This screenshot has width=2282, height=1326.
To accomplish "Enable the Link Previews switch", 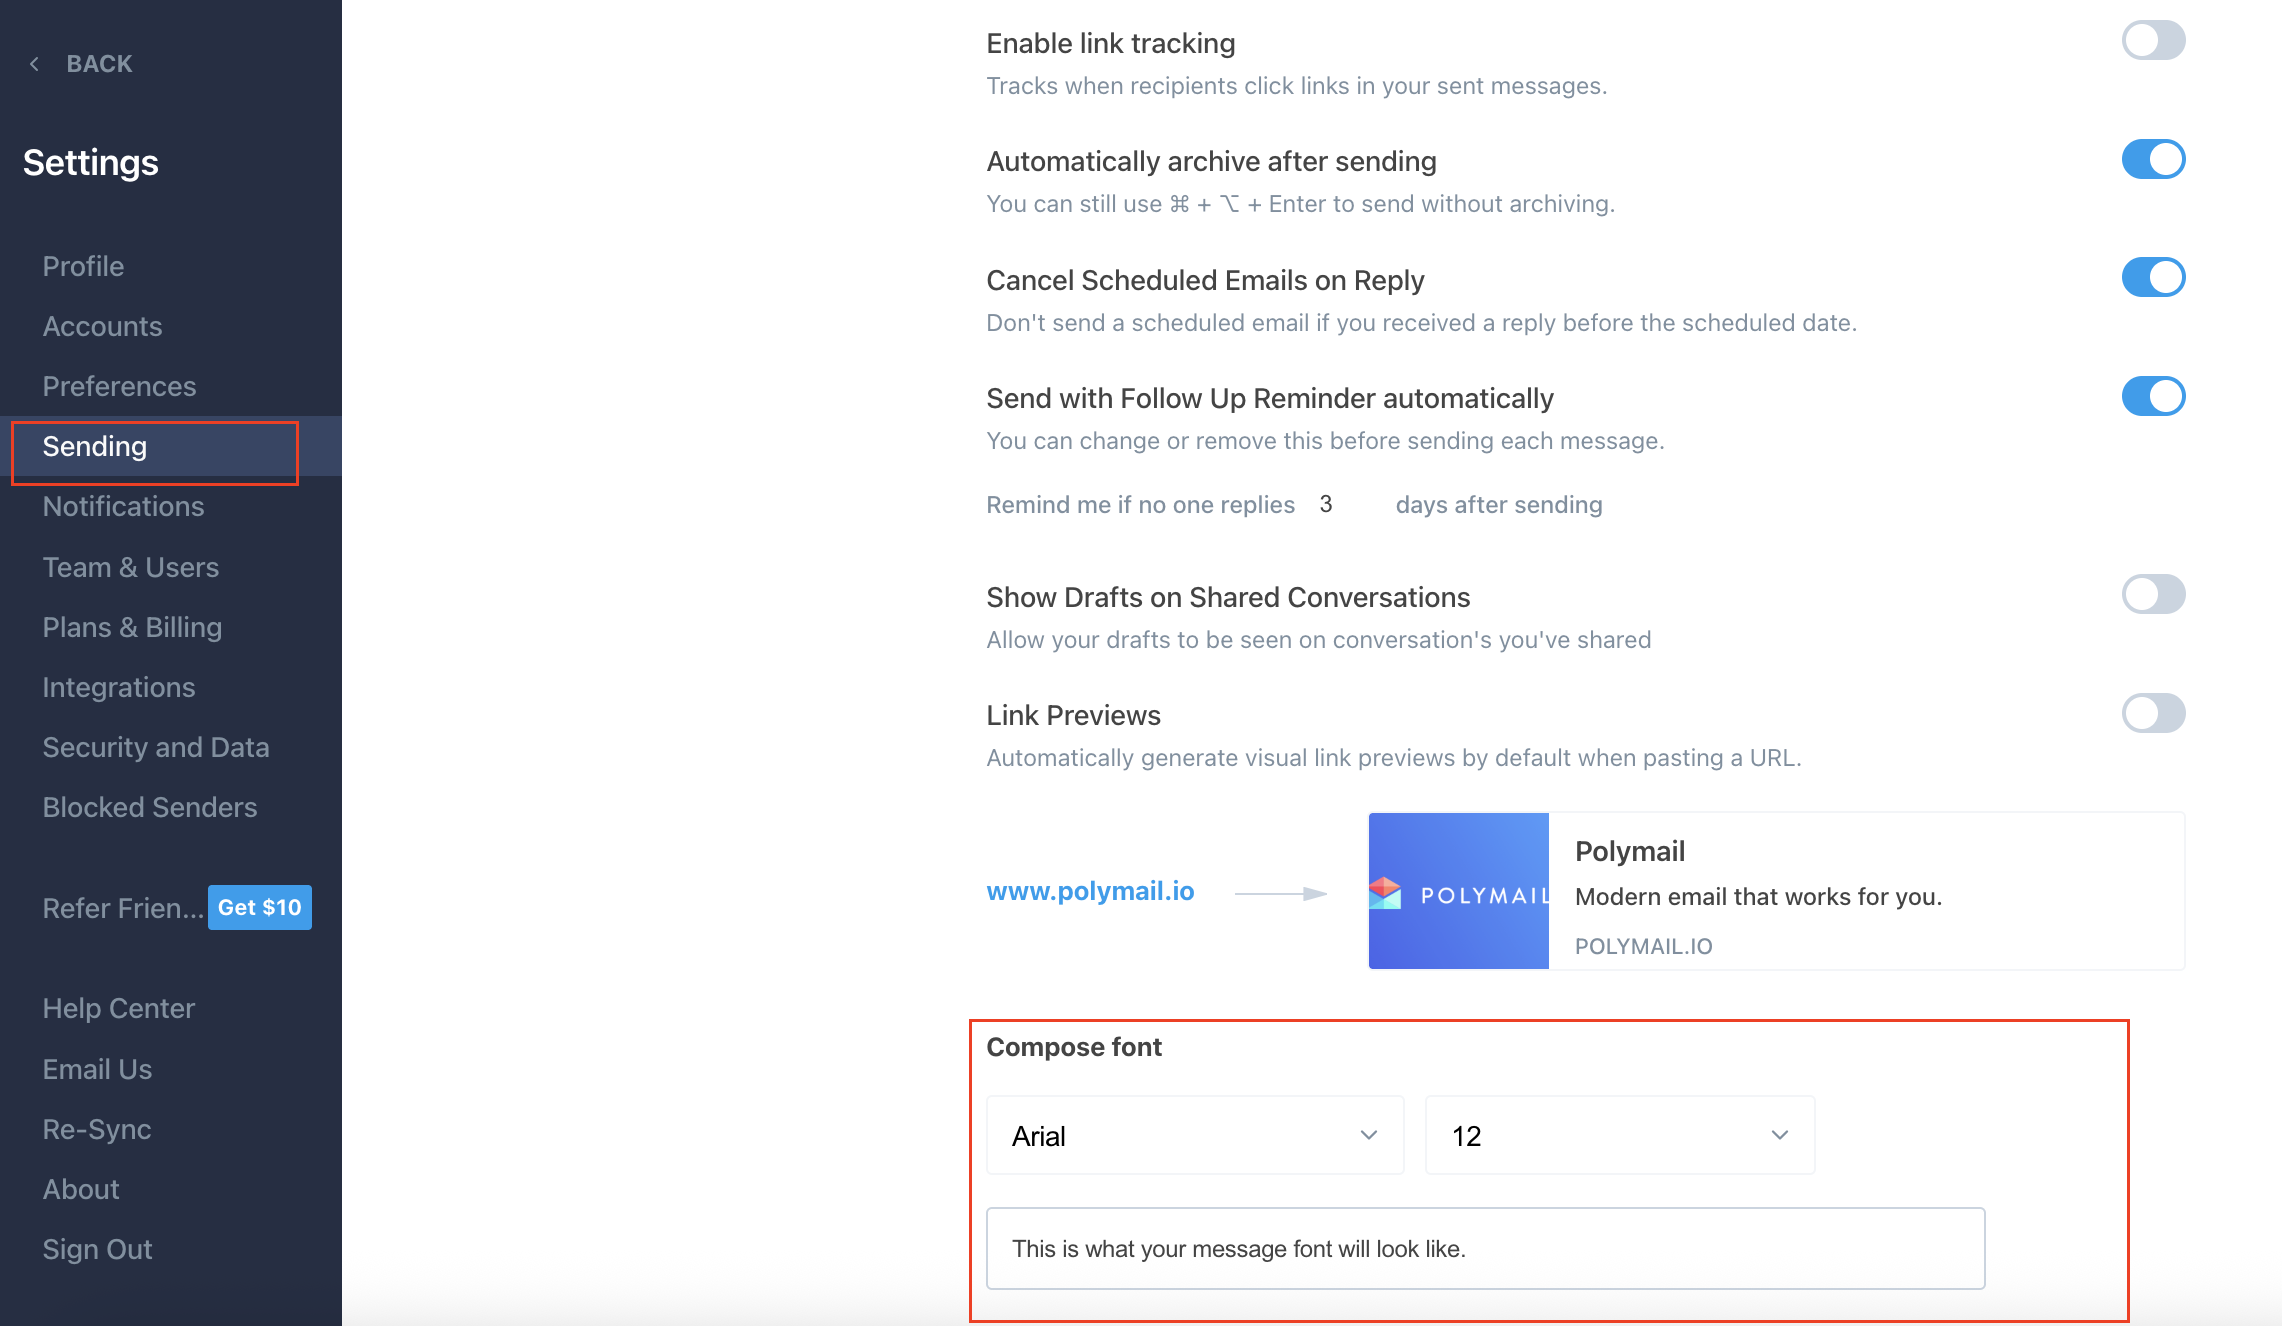I will click(x=2153, y=713).
